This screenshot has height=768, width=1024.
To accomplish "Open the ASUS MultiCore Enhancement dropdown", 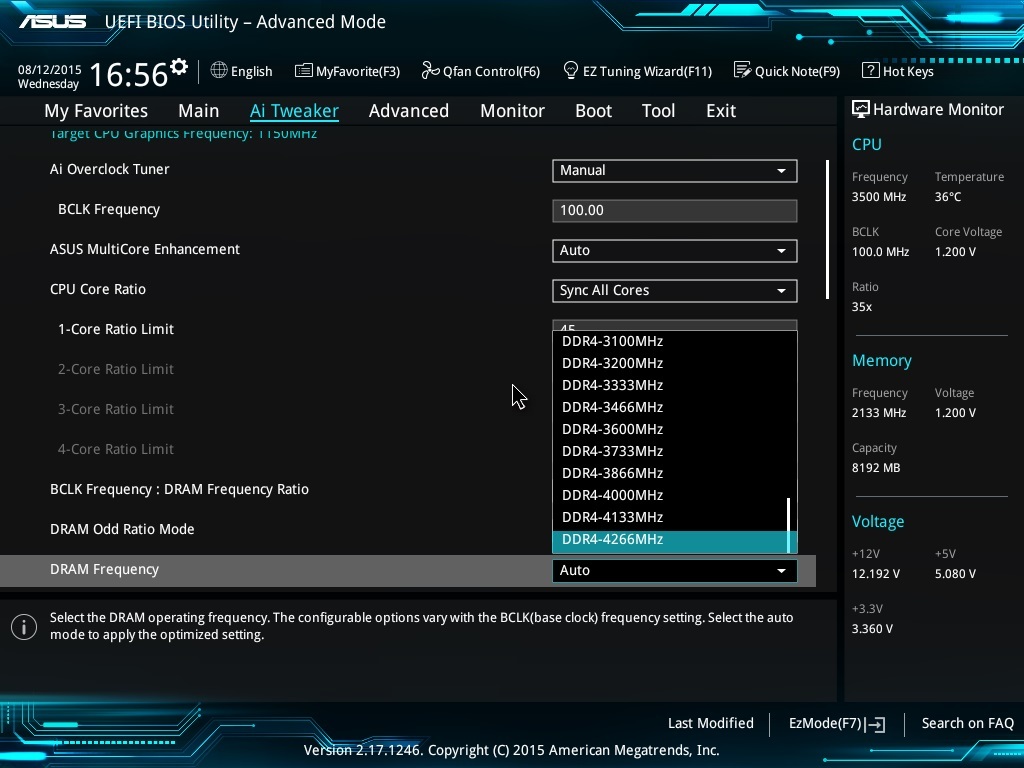I will click(x=675, y=250).
